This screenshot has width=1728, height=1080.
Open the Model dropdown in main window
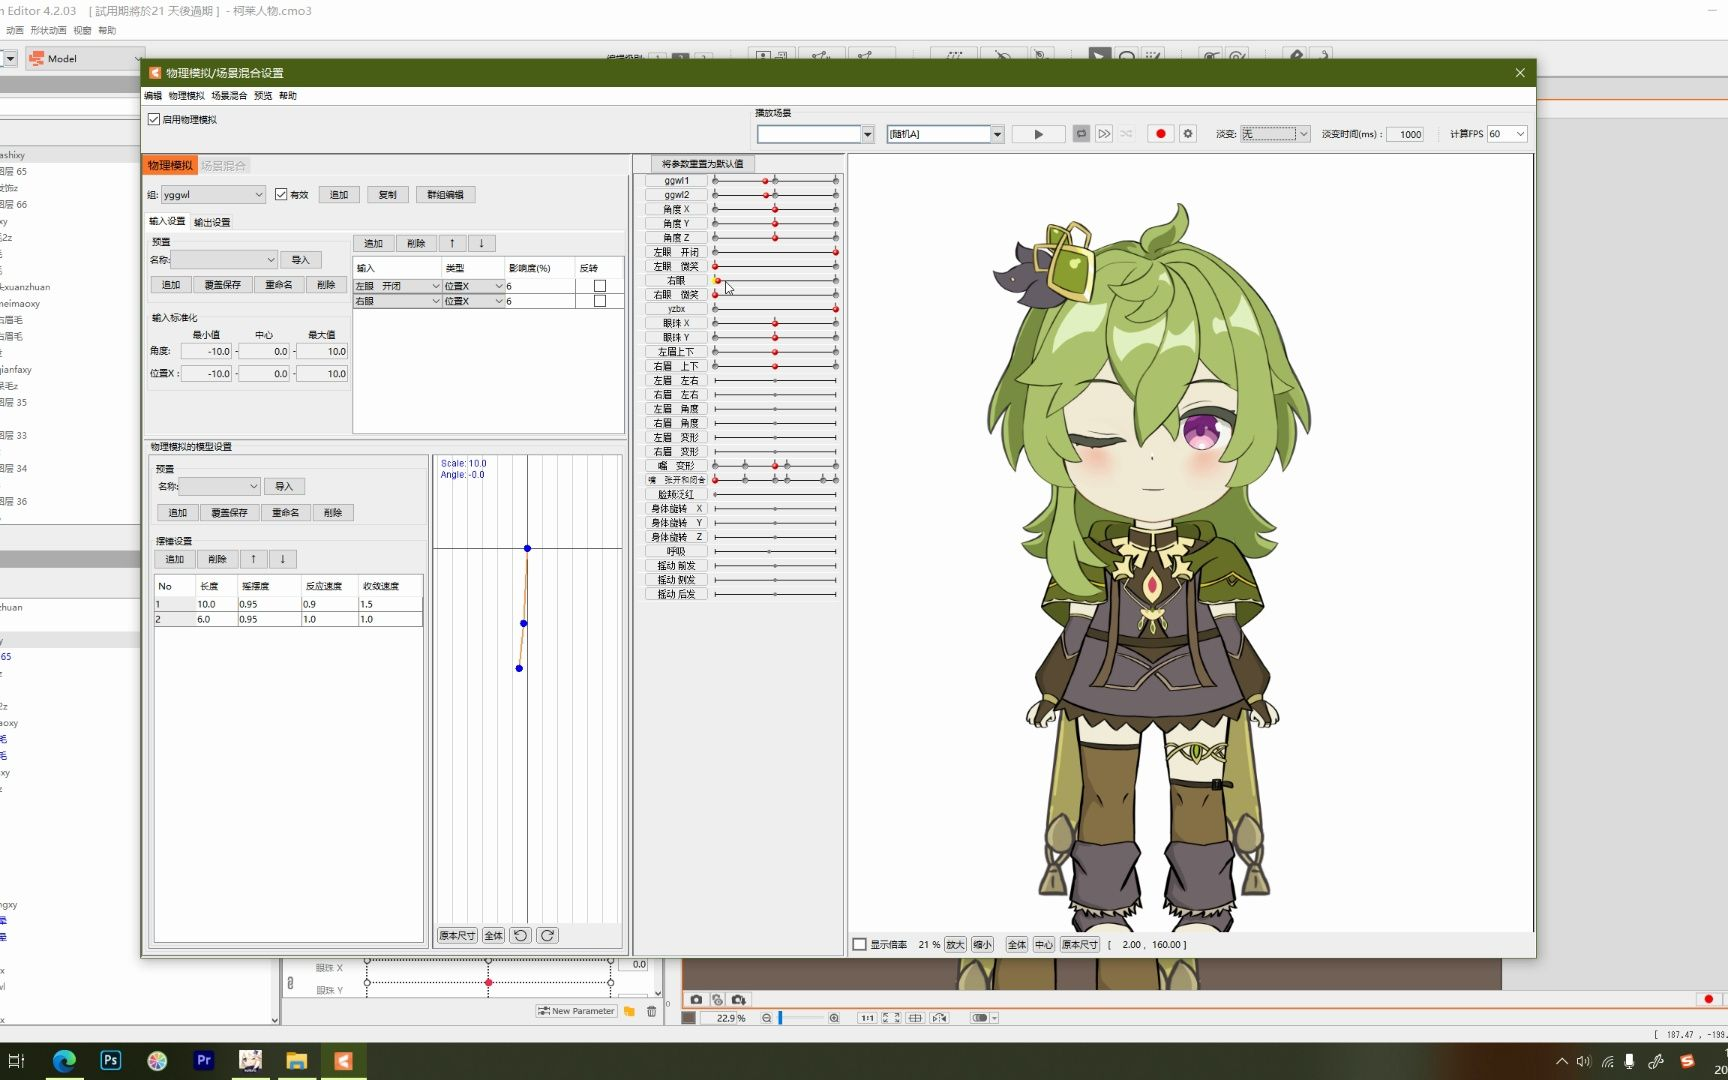[x=85, y=59]
